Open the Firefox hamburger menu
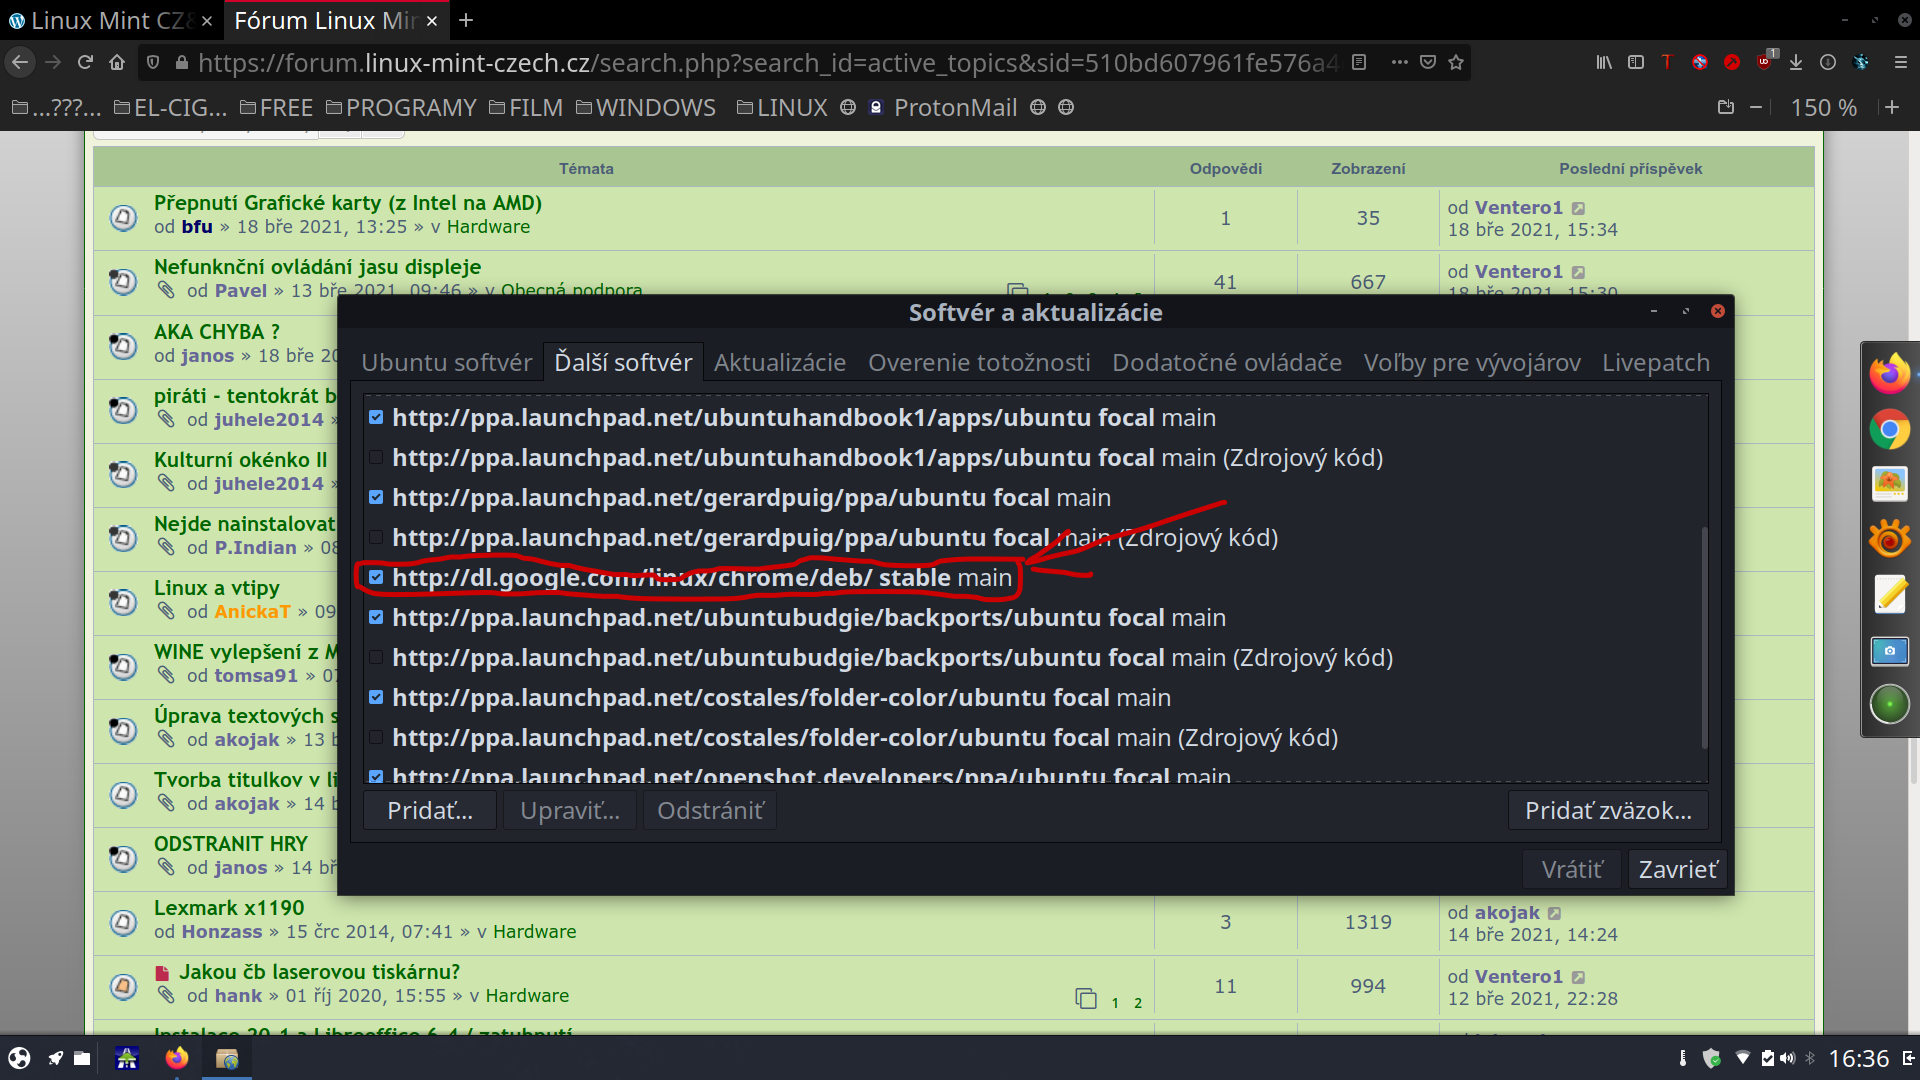This screenshot has width=1920, height=1080. coord(1901,63)
